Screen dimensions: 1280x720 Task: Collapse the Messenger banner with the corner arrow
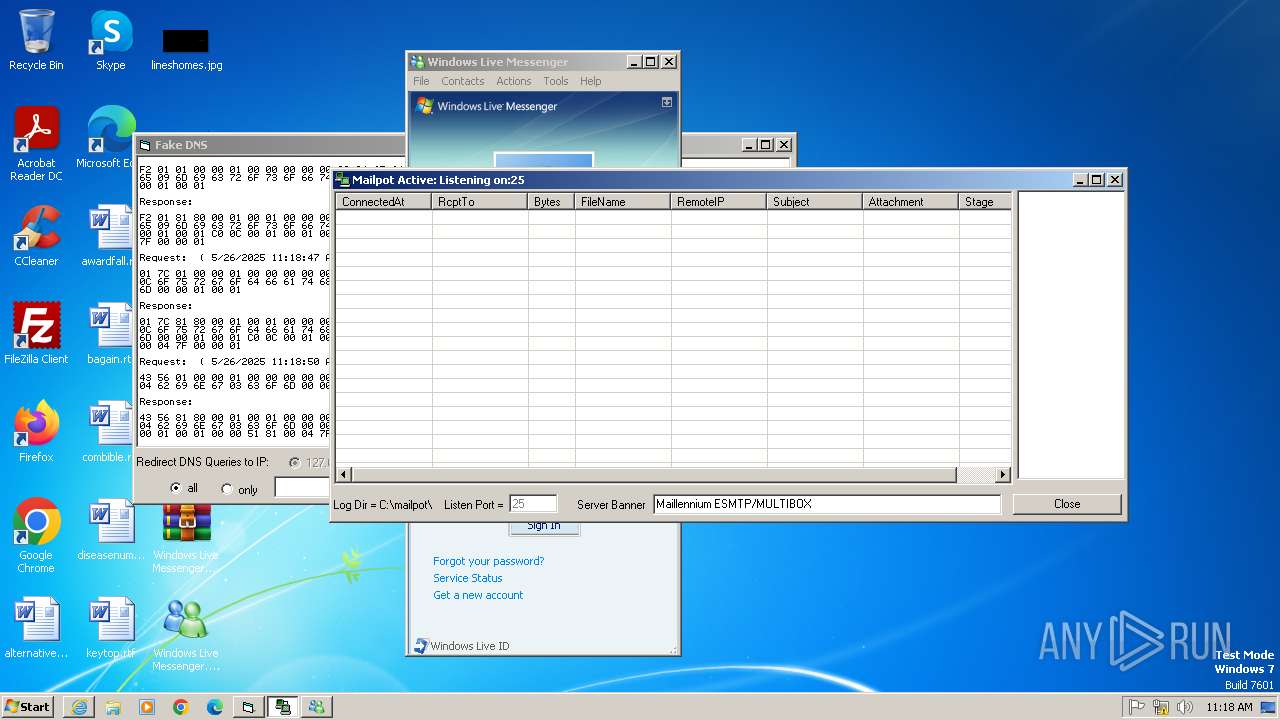click(667, 102)
